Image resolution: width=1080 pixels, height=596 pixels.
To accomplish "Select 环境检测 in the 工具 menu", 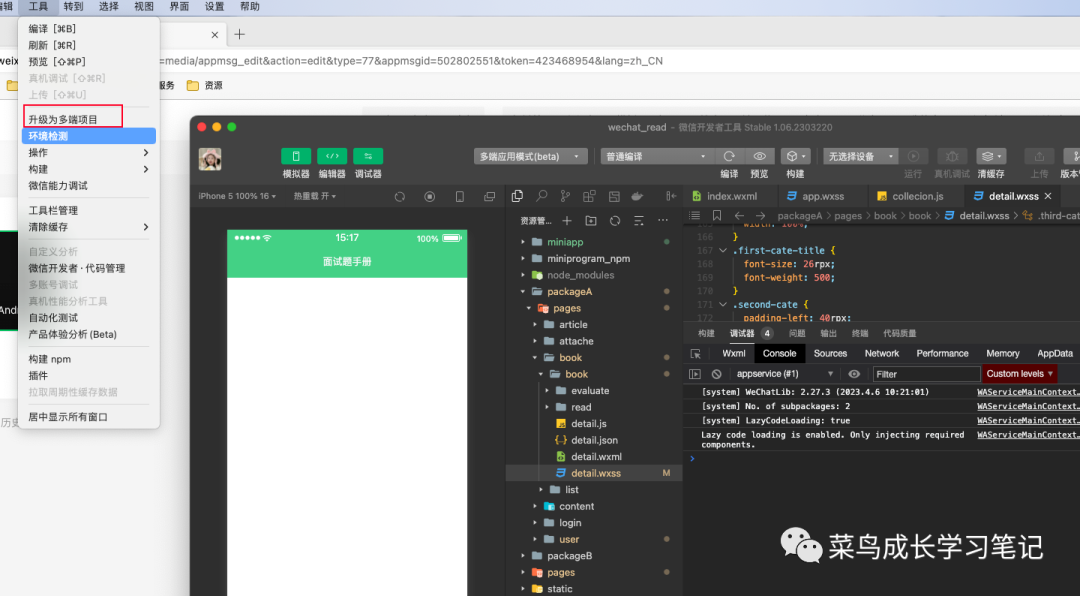I will coord(89,136).
